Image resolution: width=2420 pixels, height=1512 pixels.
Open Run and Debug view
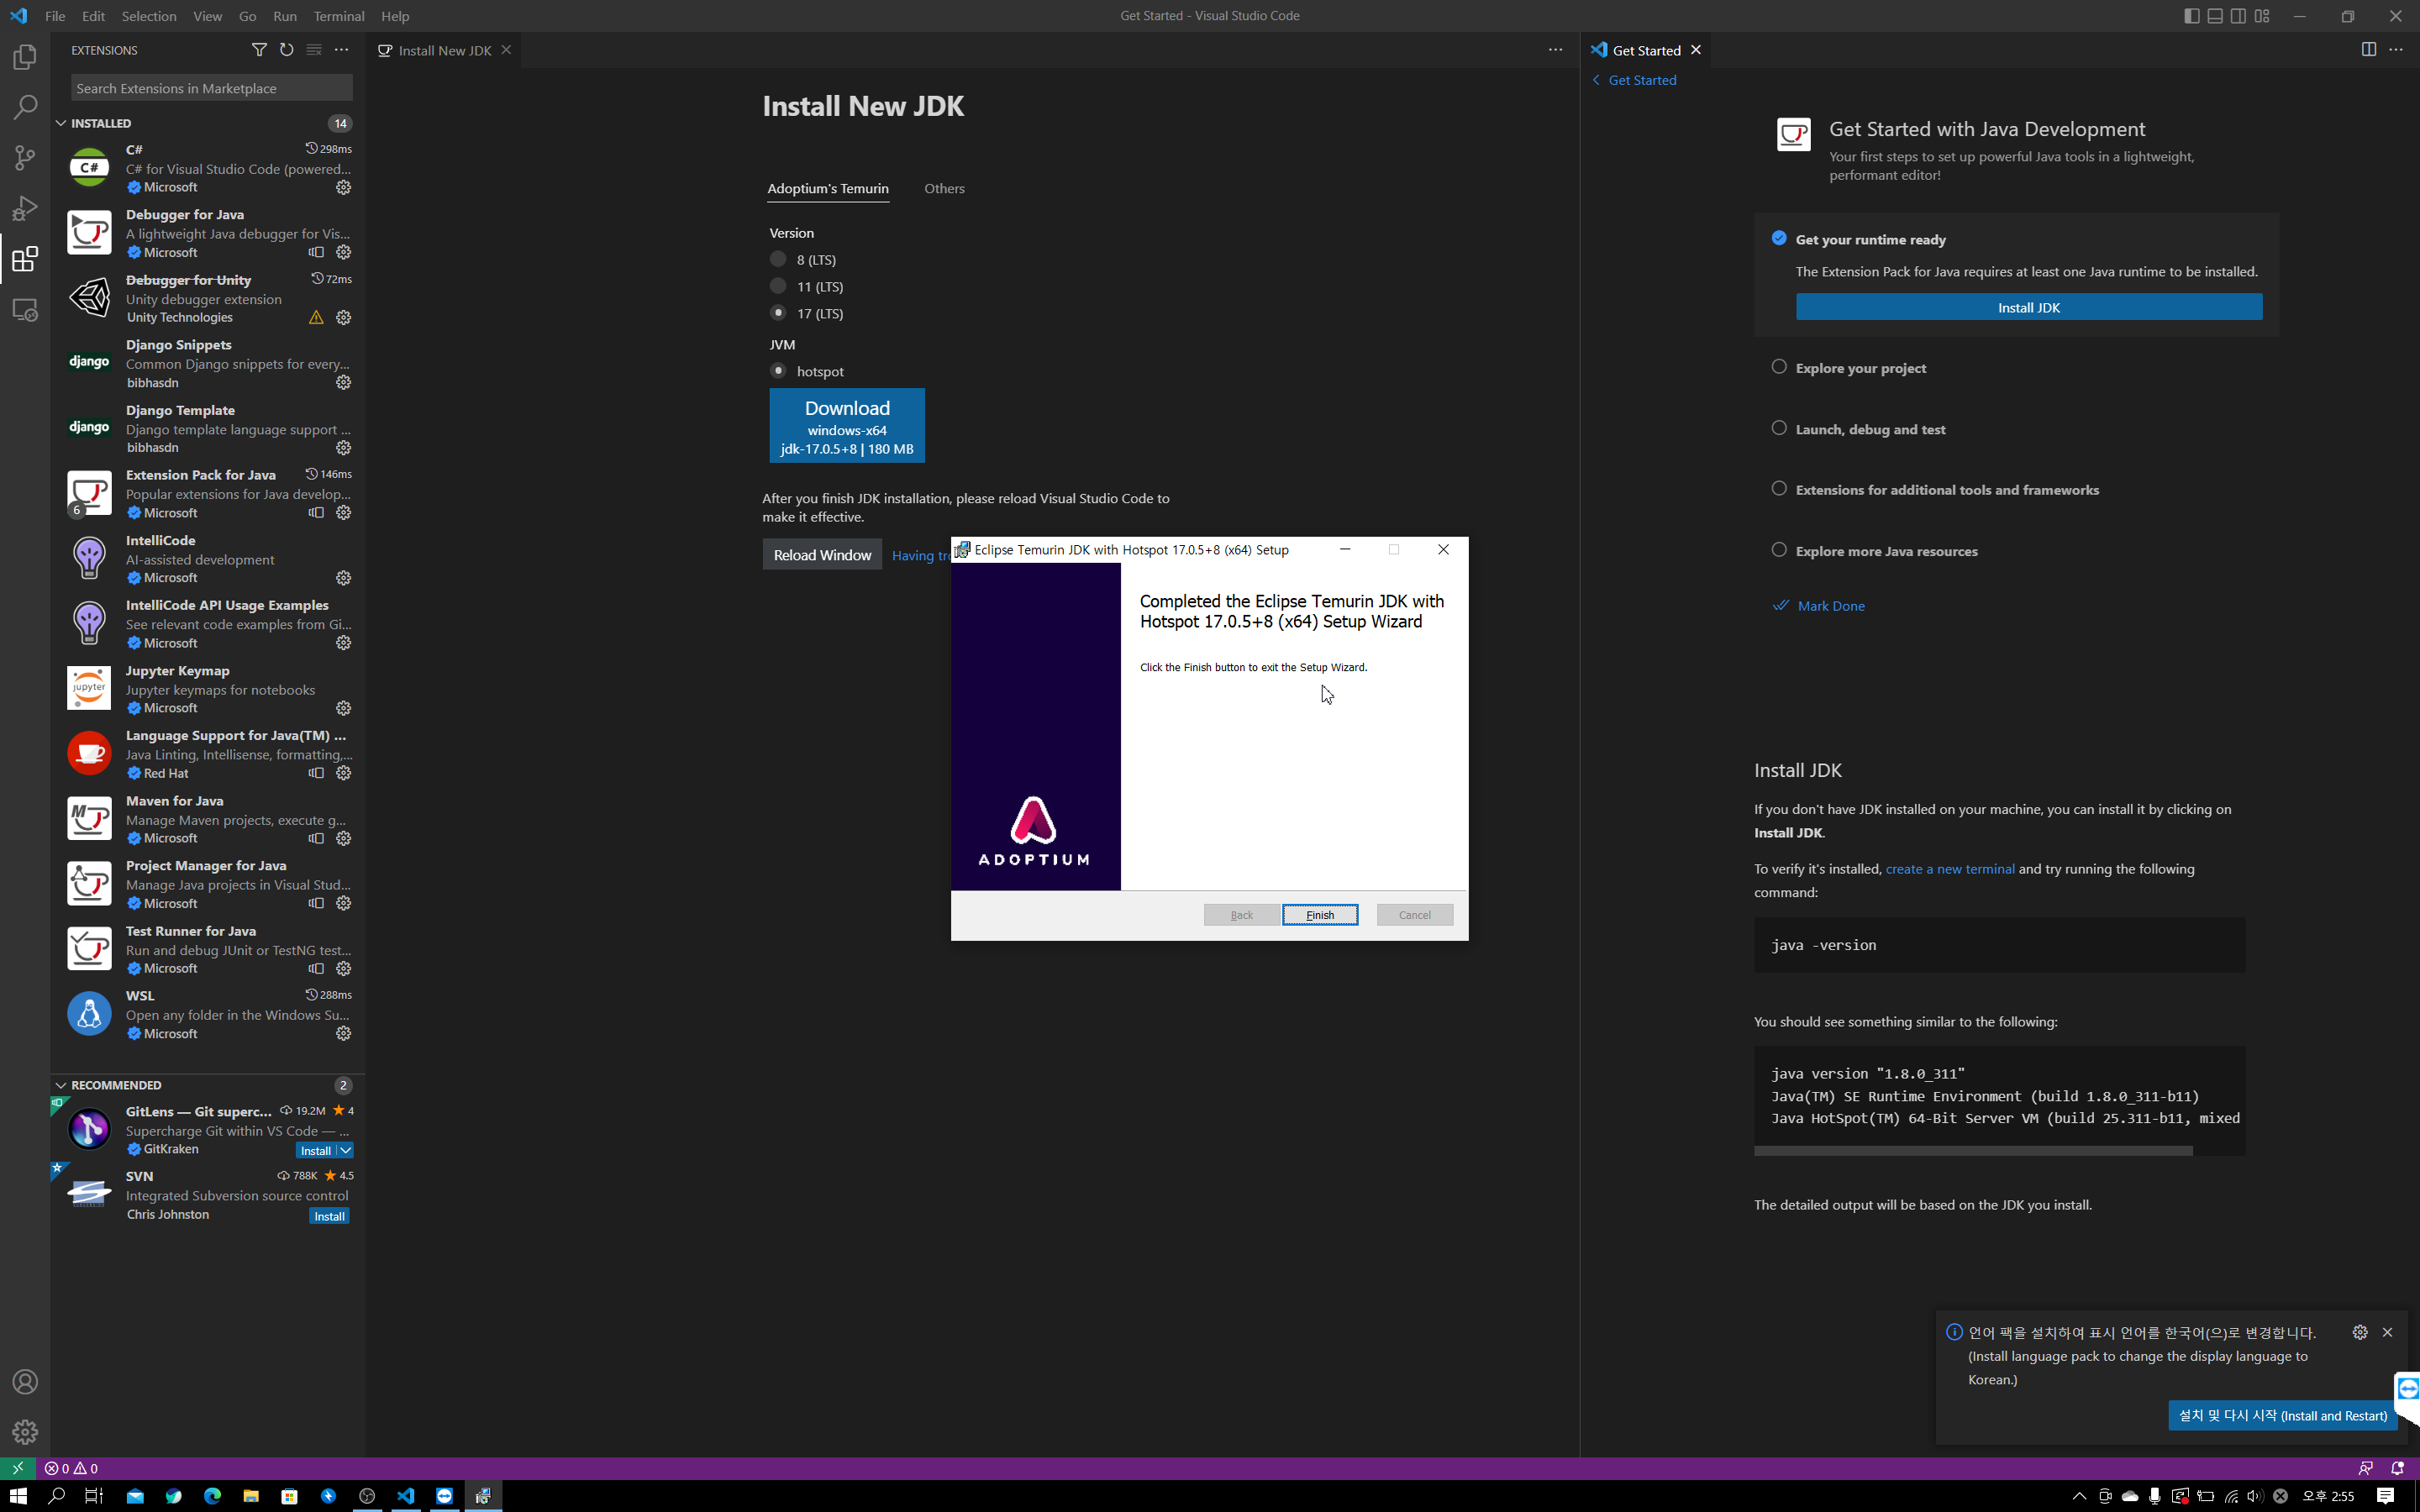25,208
